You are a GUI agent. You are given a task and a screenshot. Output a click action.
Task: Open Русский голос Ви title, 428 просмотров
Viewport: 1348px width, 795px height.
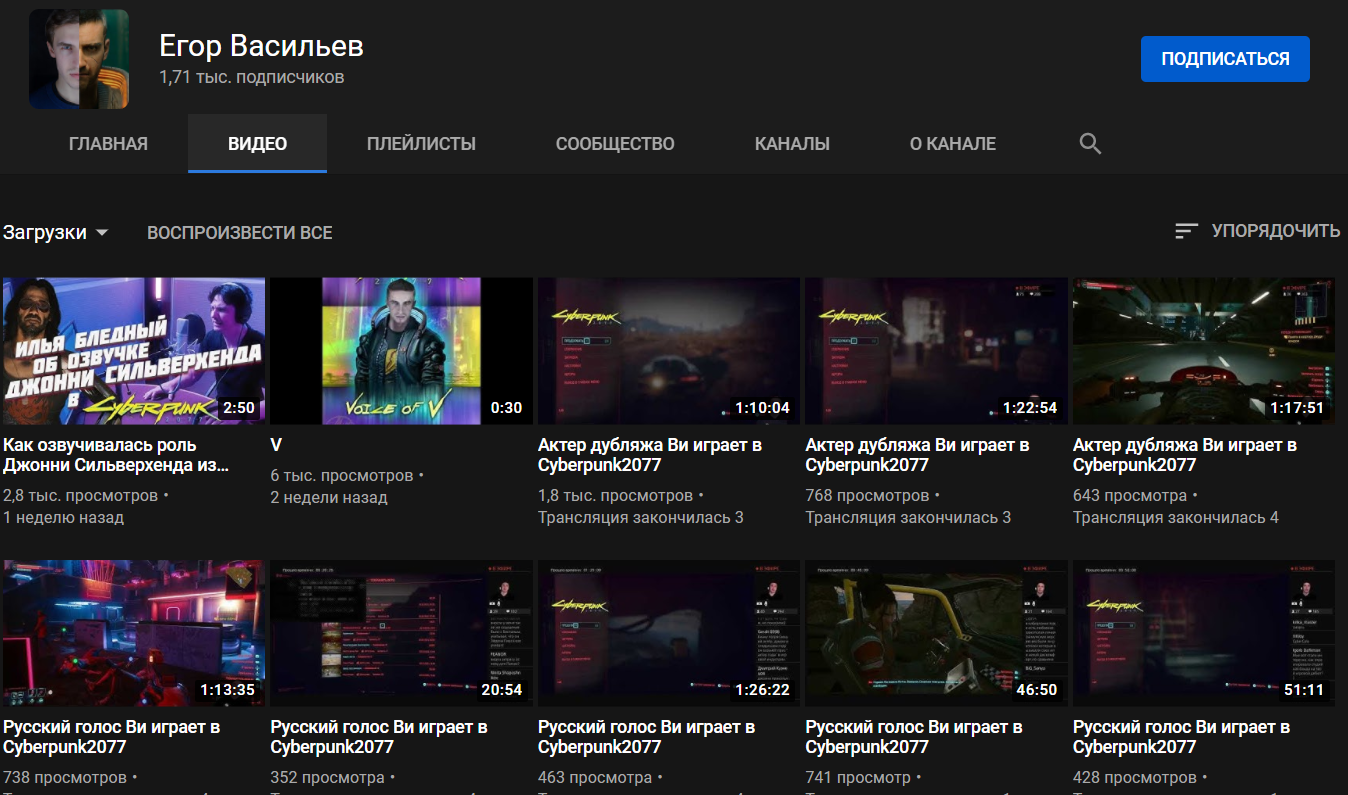point(1182,737)
